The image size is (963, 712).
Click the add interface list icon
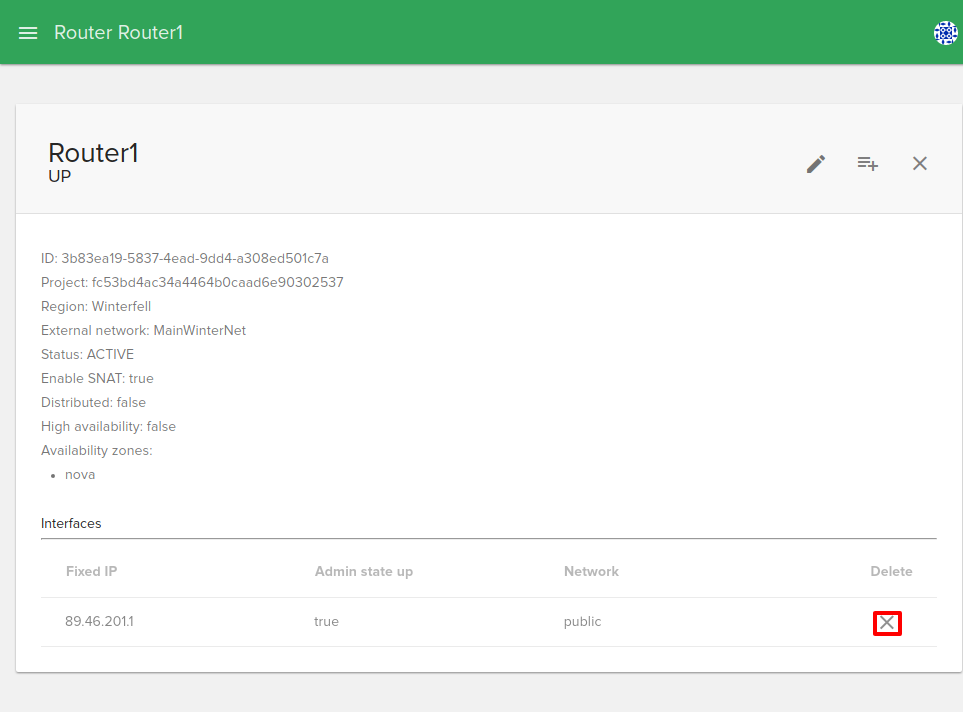coord(868,164)
